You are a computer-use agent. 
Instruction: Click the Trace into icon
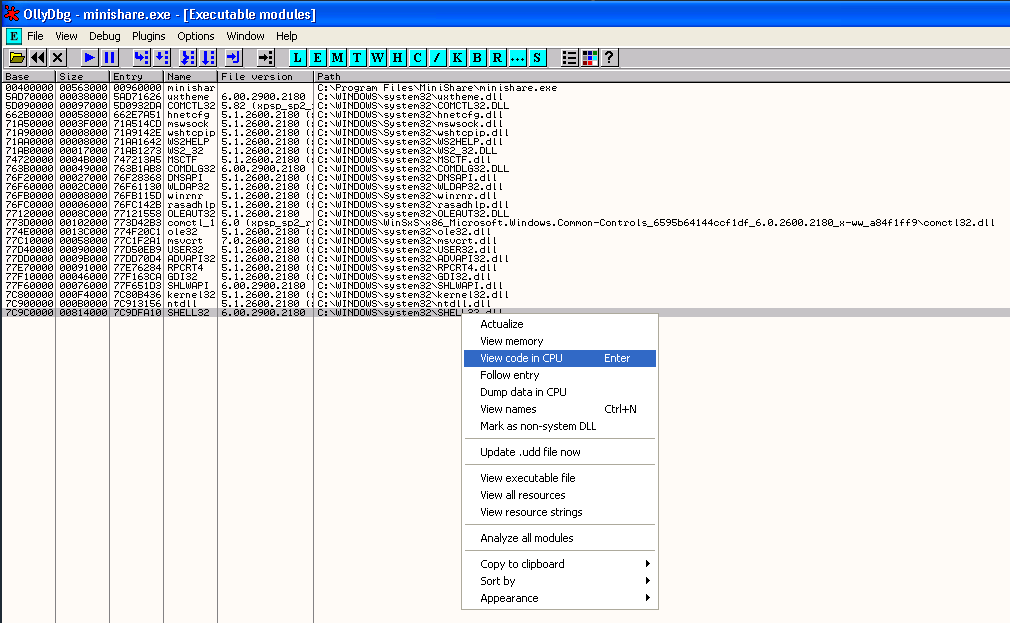187,58
